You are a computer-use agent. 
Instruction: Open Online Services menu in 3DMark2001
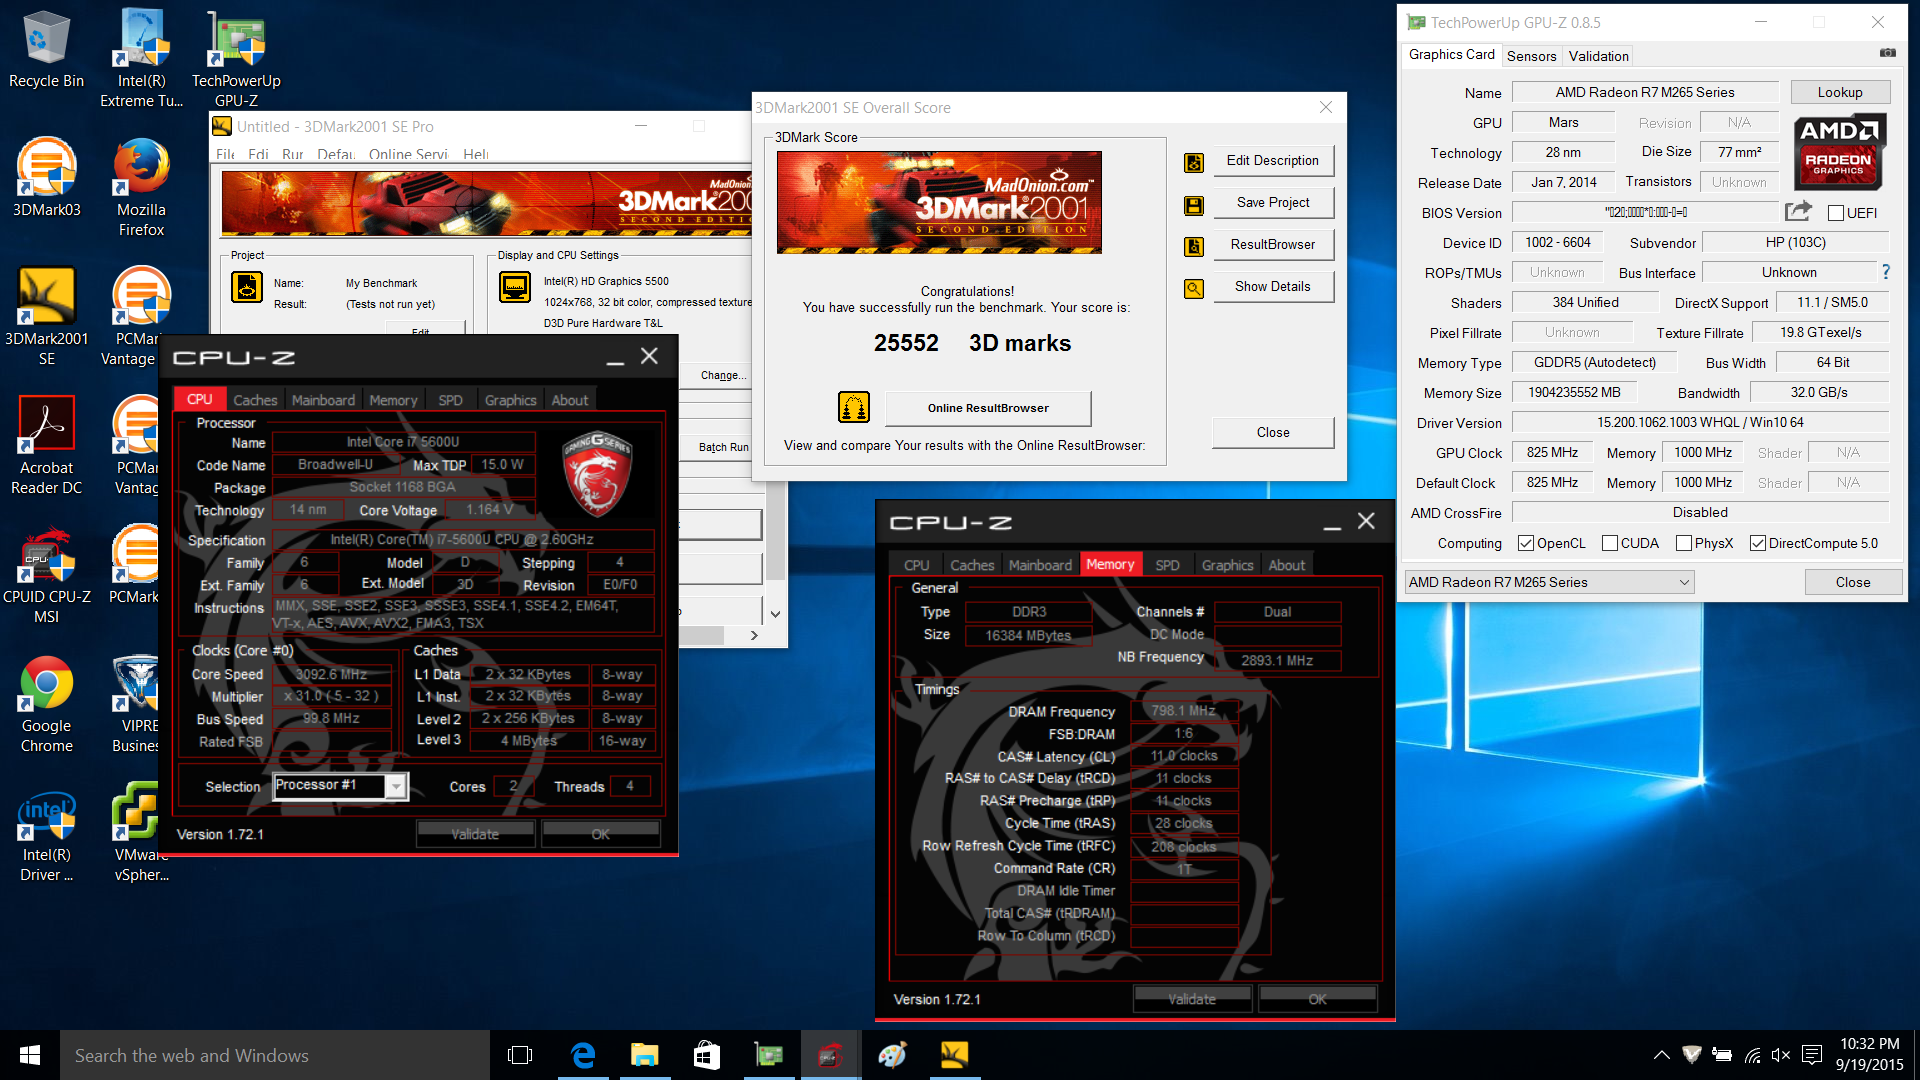pos(408,154)
